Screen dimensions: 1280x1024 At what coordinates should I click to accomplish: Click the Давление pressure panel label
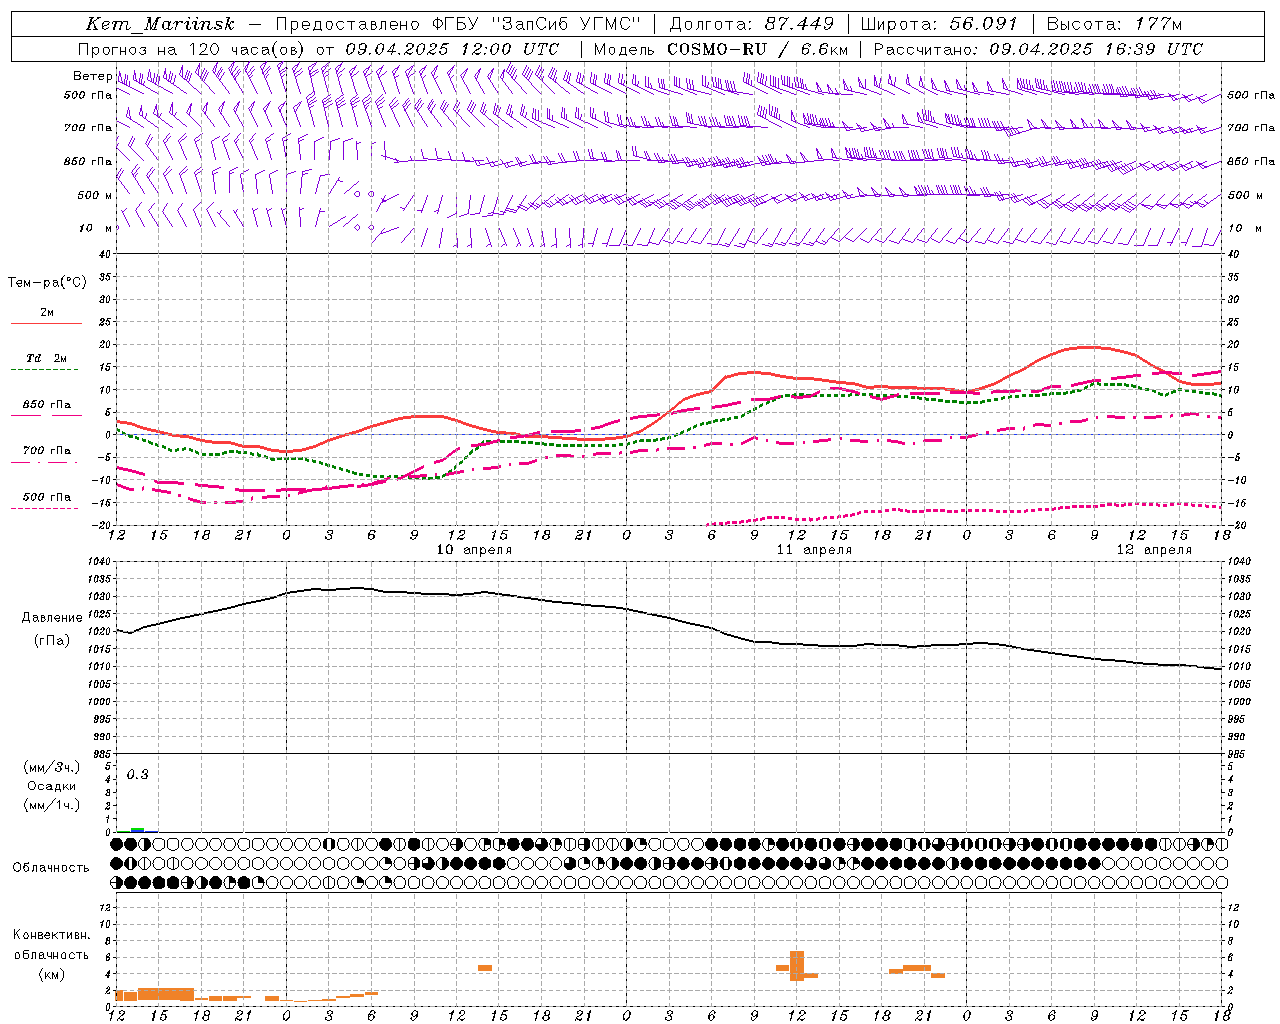coord(52,618)
